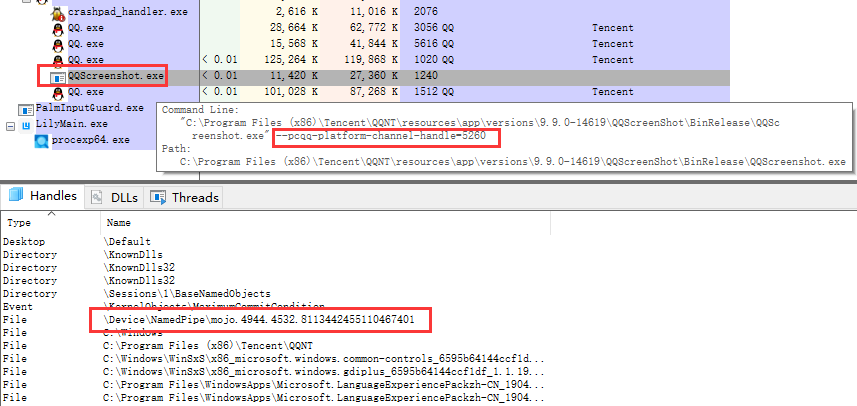Click the 125,264 K private bytes value
The image size is (857, 406).
coord(291,60)
